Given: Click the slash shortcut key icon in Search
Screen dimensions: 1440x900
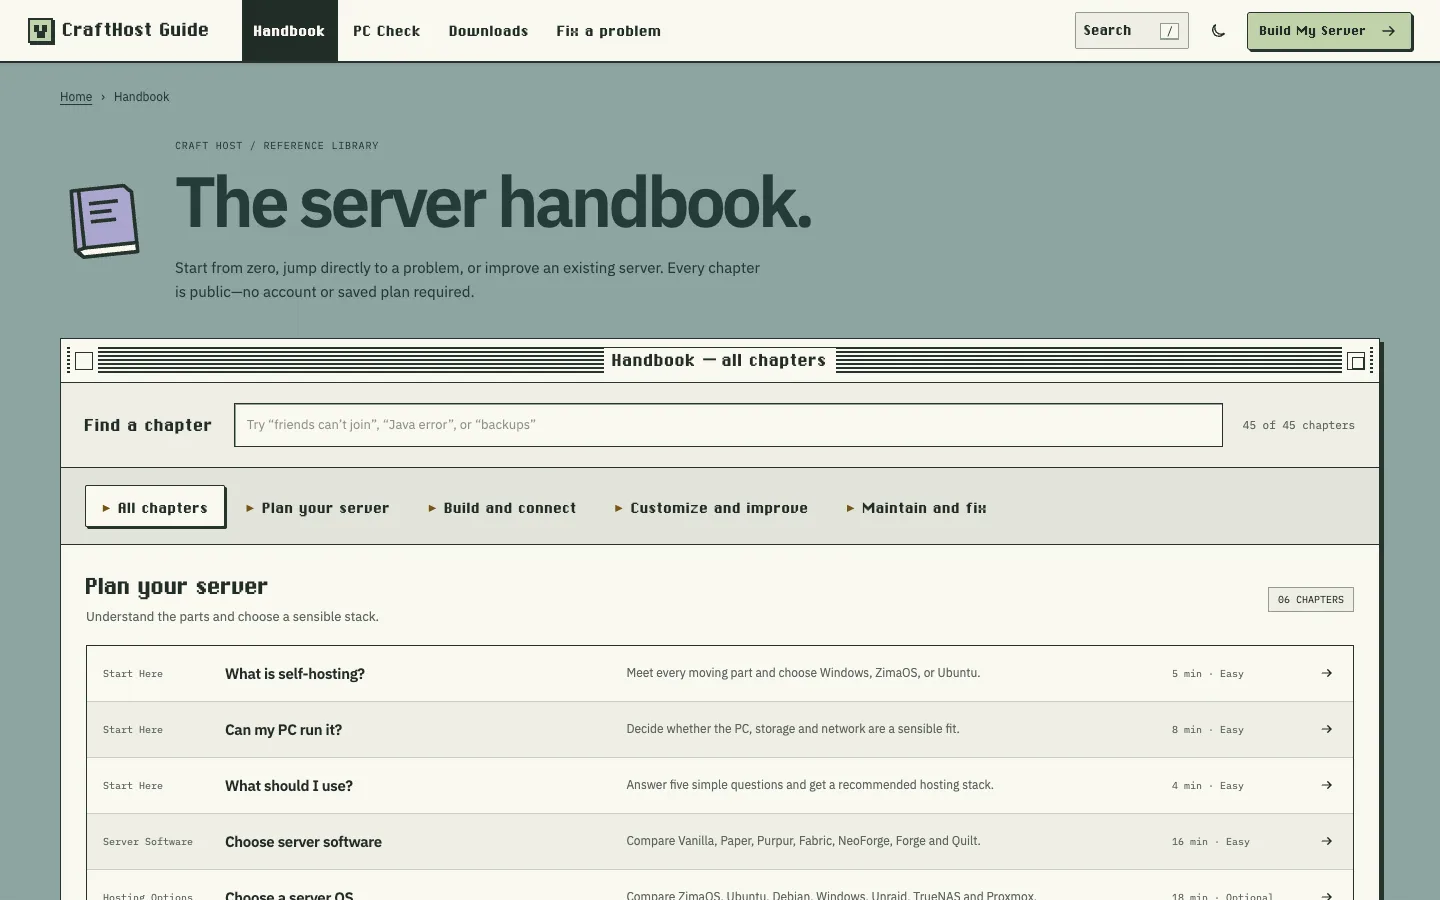Looking at the screenshot, I should [x=1169, y=31].
